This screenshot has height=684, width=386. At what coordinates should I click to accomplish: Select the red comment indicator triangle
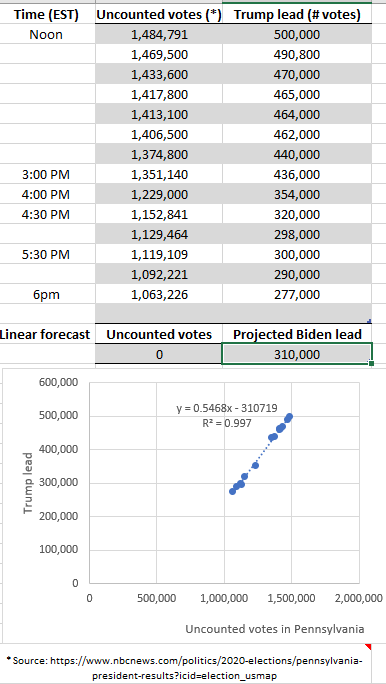pos(368,647)
